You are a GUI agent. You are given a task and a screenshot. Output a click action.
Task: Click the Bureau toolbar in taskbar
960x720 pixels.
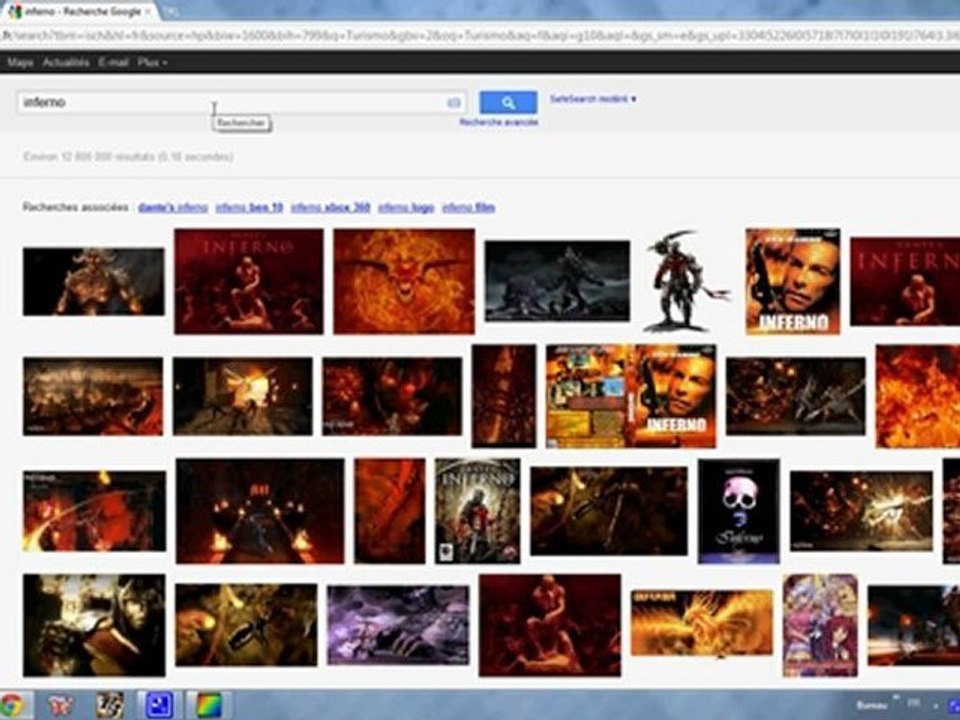872,705
